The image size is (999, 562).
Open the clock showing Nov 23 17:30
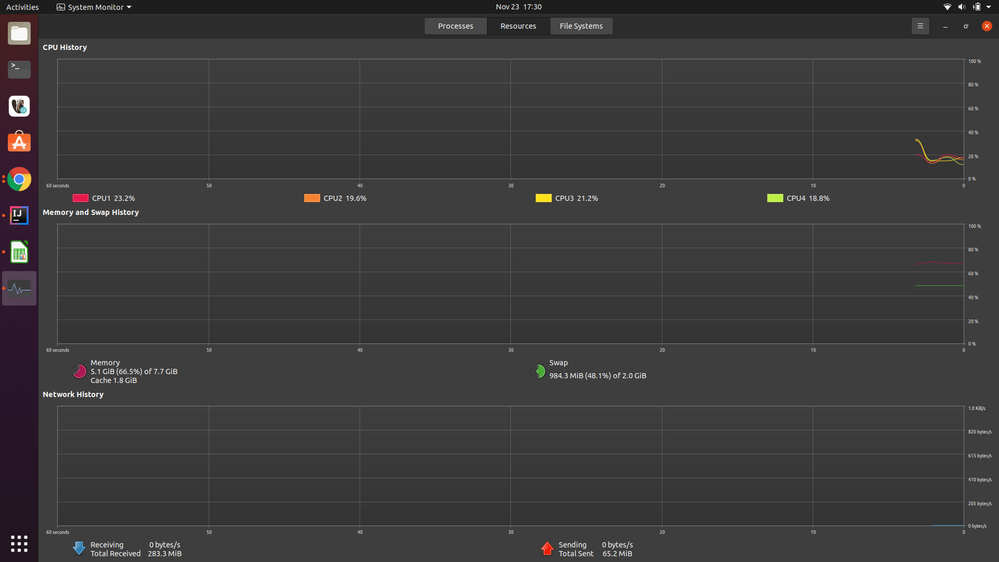coord(518,7)
